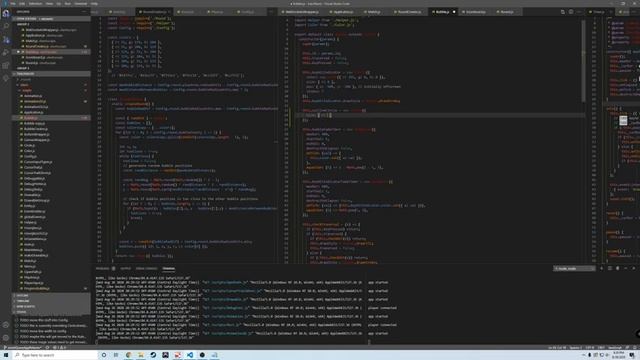Screen dimensions: 640x360
Task: Click the Visual Studio Code taskbar icon
Action: tap(190, 355)
